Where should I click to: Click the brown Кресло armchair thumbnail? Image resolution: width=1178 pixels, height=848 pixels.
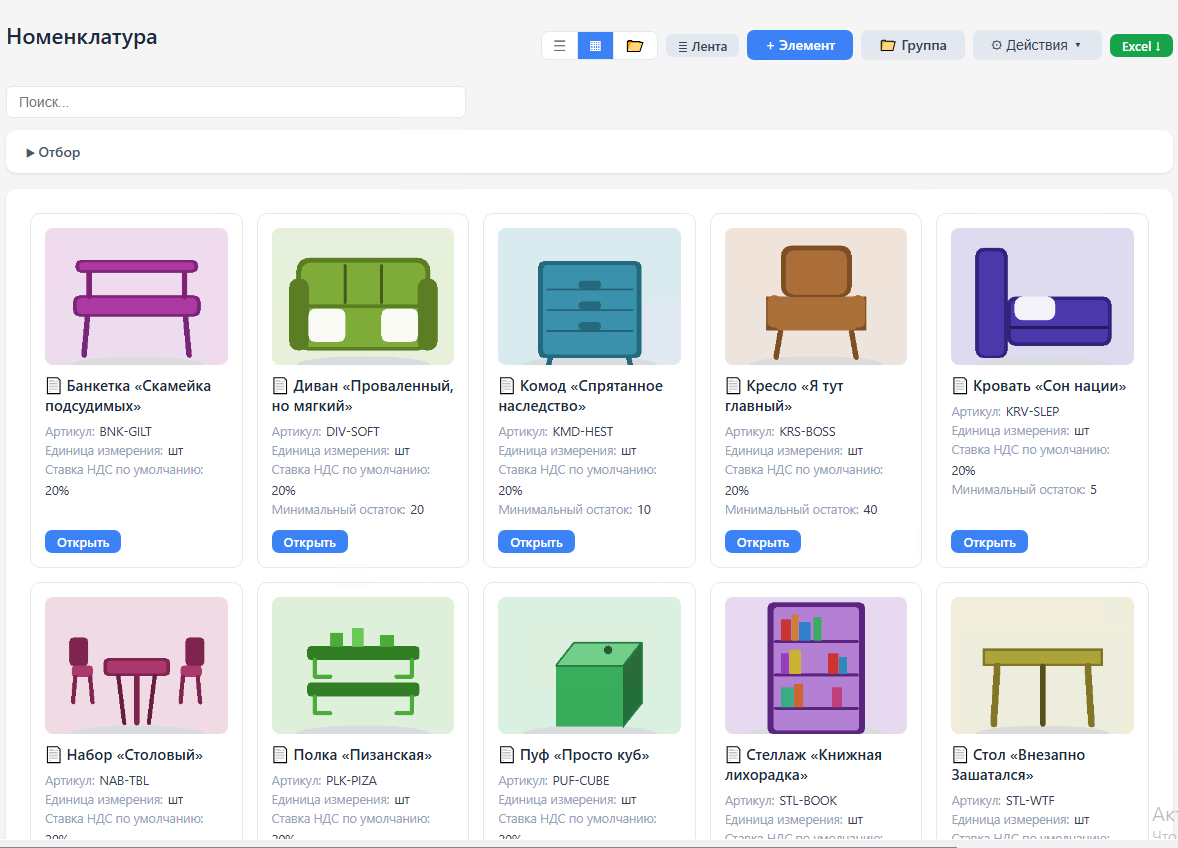[816, 297]
